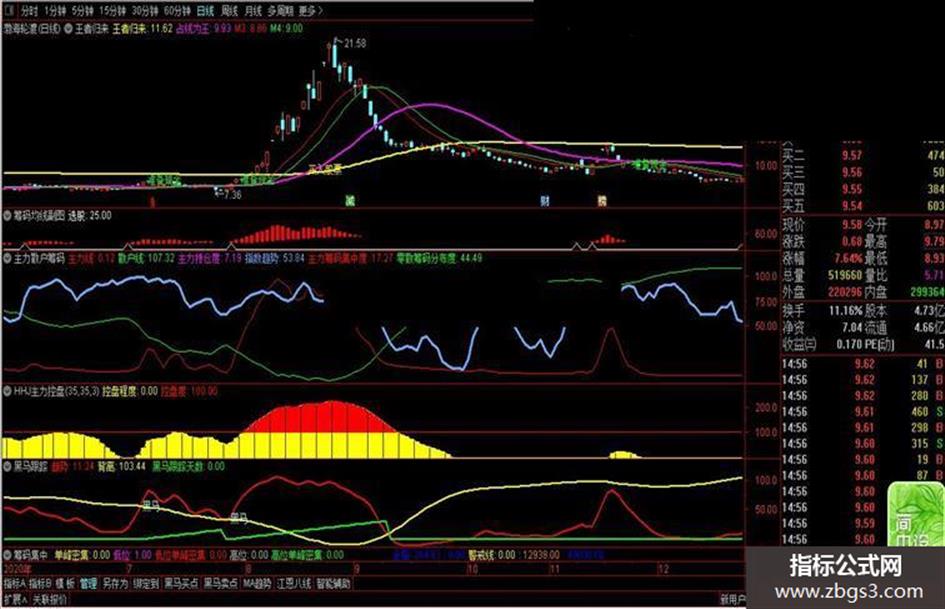Click the 净资 value 7.04
This screenshot has height=609, width=945.
tap(852, 327)
